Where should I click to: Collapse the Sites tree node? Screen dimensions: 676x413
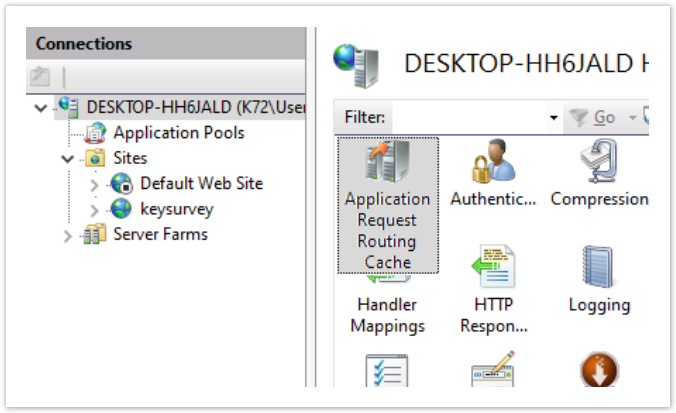point(67,159)
